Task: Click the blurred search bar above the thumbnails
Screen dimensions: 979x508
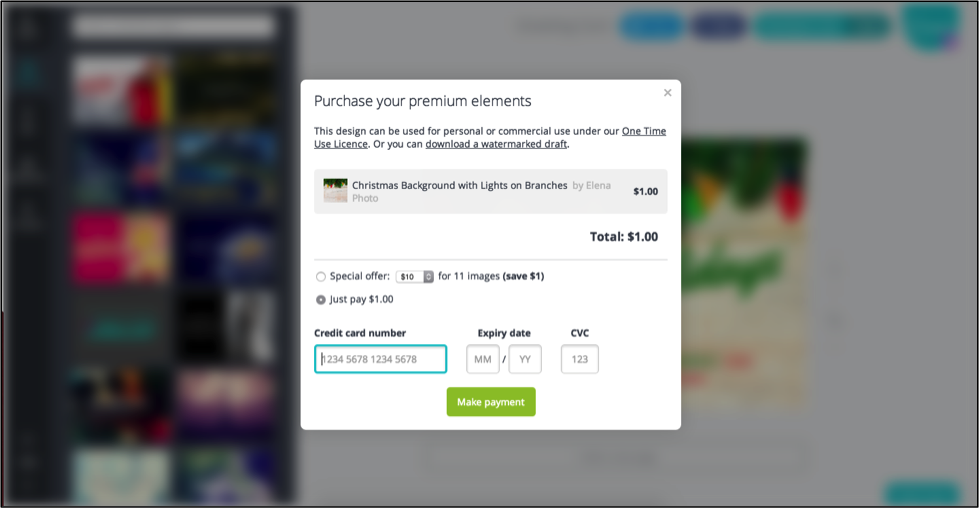Action: (x=173, y=26)
